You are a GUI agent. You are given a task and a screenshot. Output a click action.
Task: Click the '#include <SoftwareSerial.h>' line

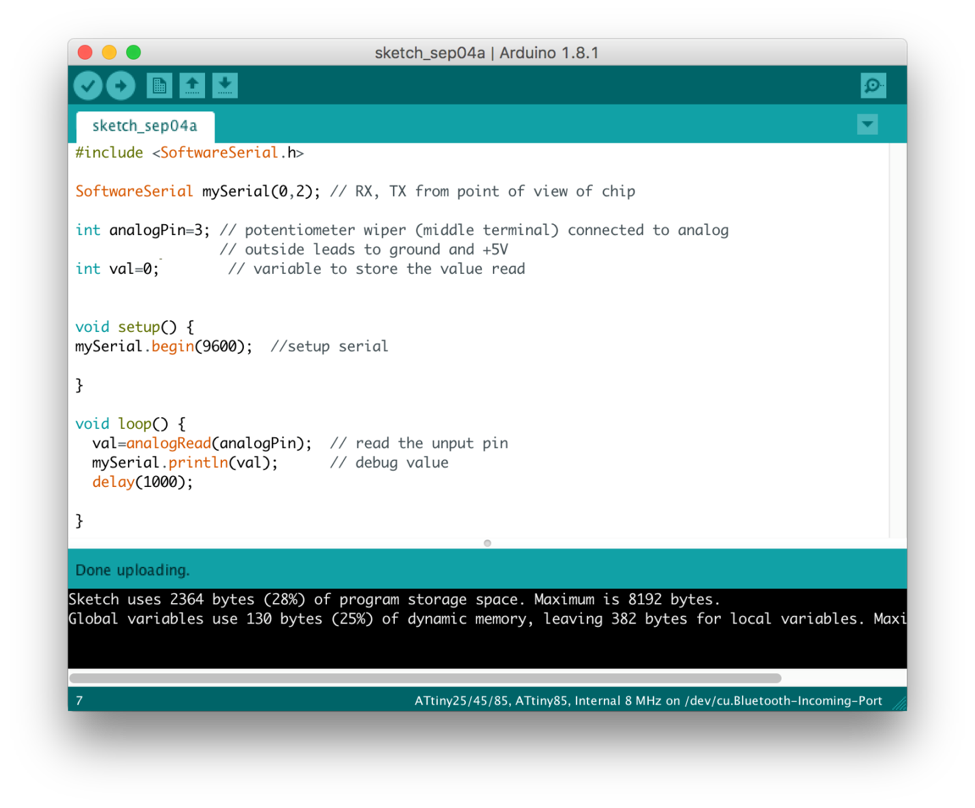[190, 152]
